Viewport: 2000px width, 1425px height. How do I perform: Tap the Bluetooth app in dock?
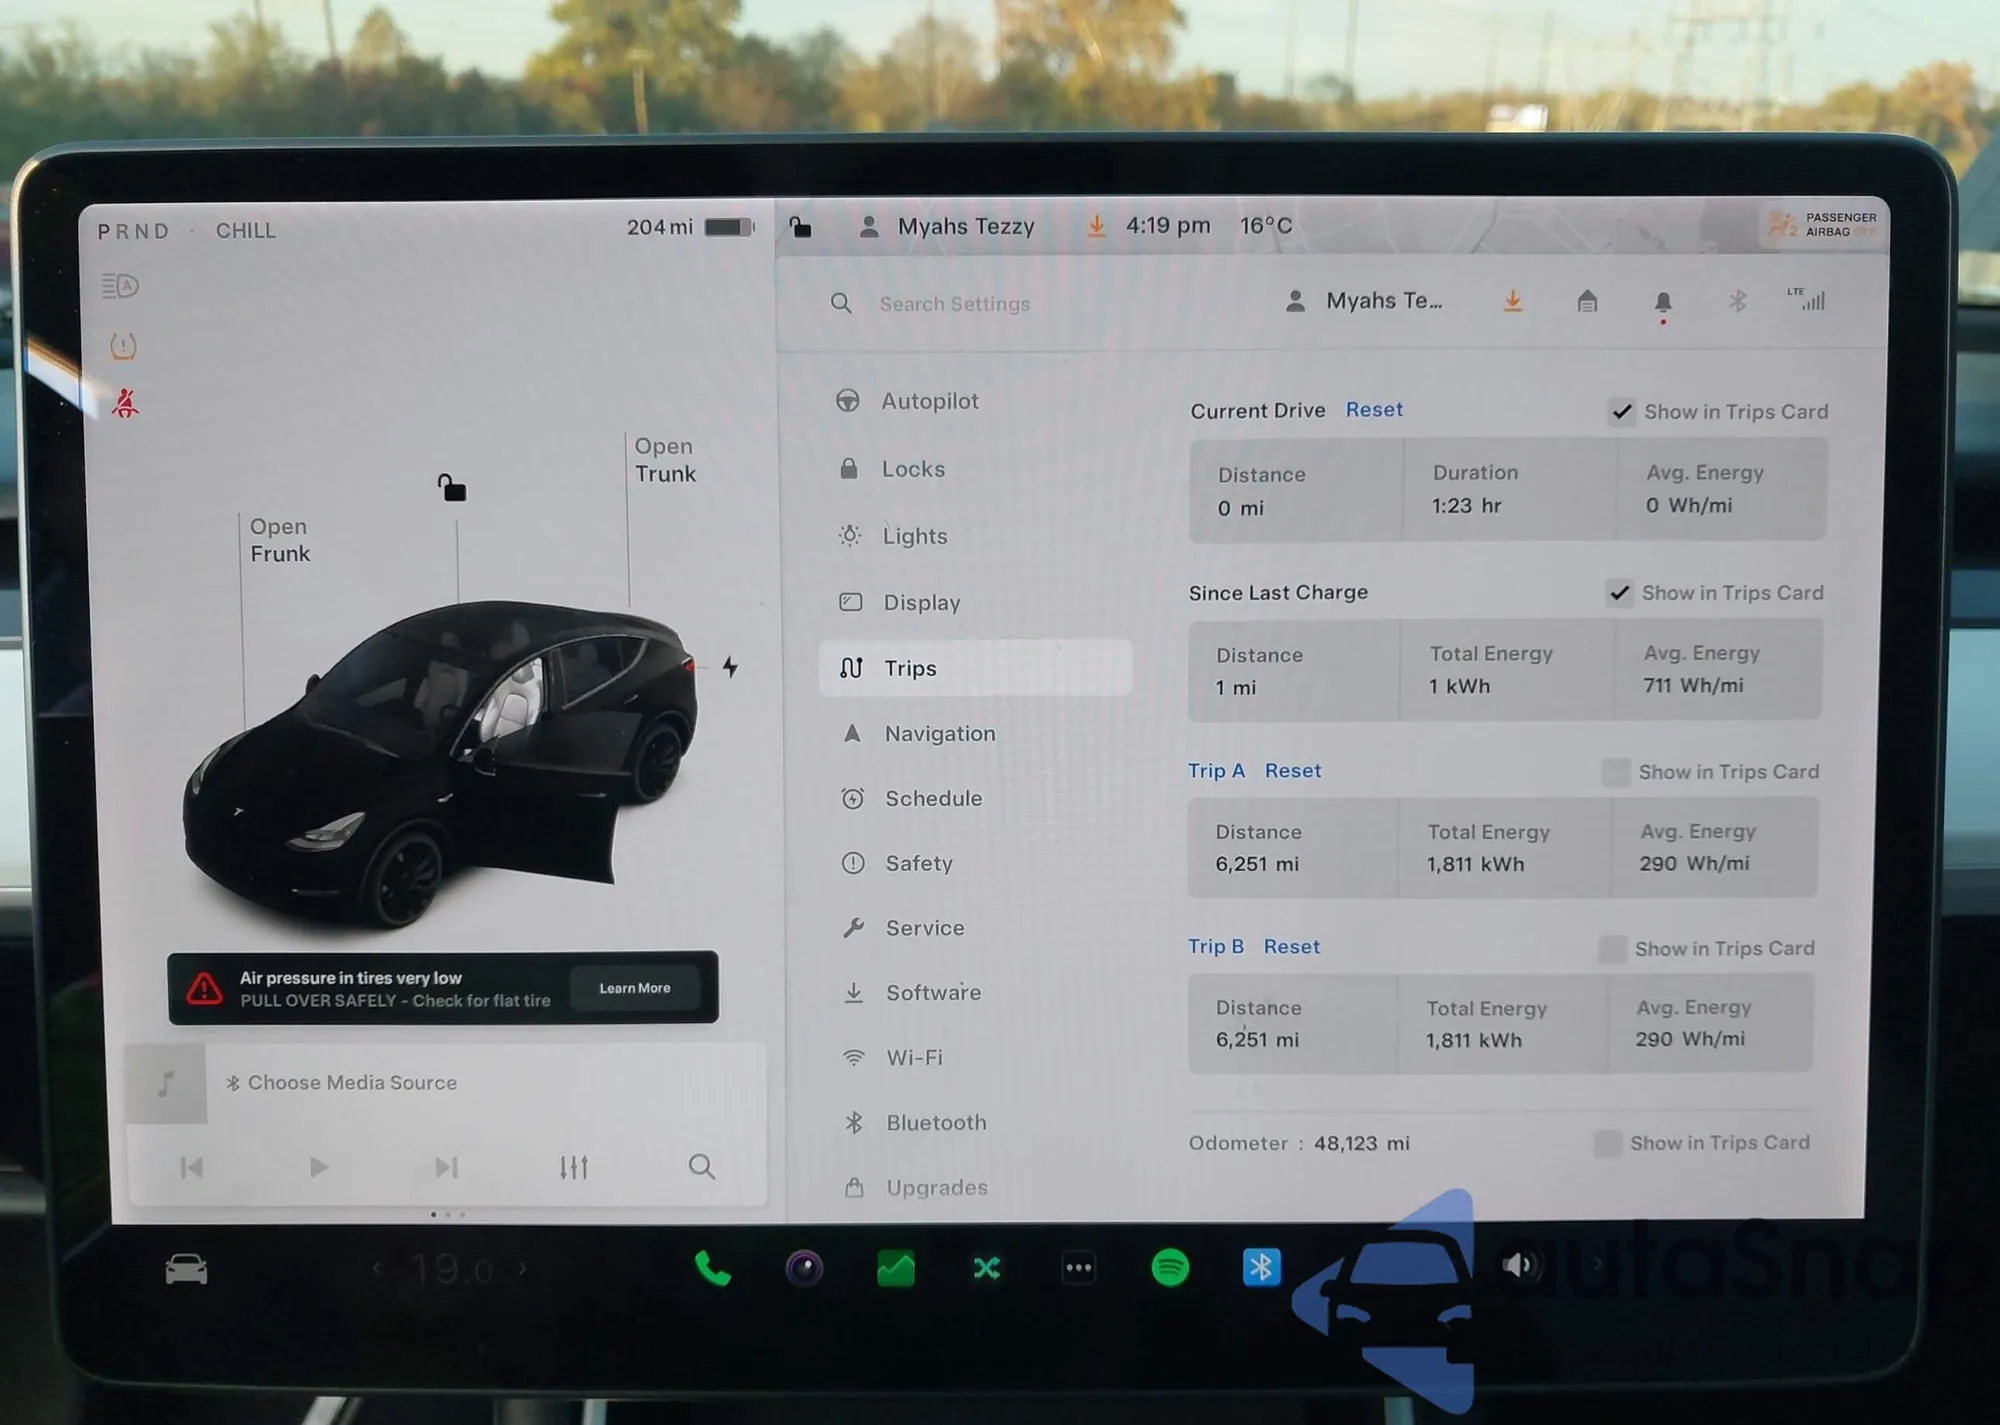[1261, 1268]
